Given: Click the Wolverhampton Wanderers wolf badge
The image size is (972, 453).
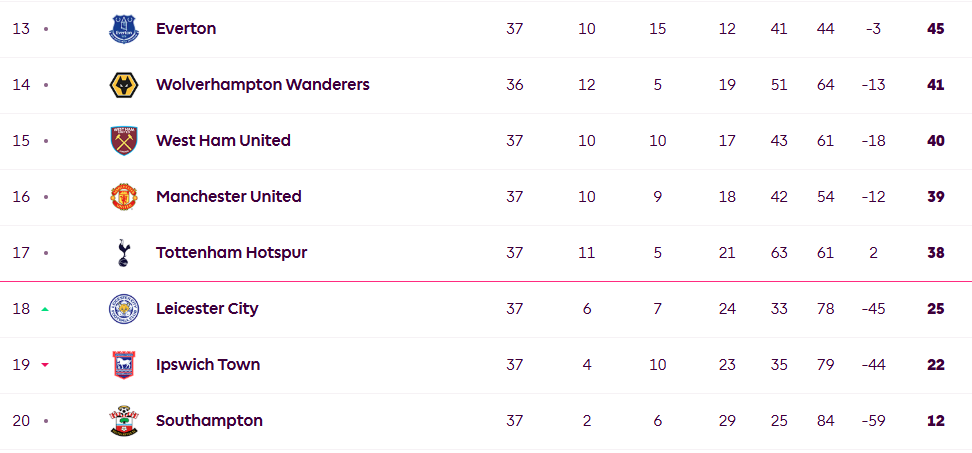Looking at the screenshot, I should tap(124, 85).
